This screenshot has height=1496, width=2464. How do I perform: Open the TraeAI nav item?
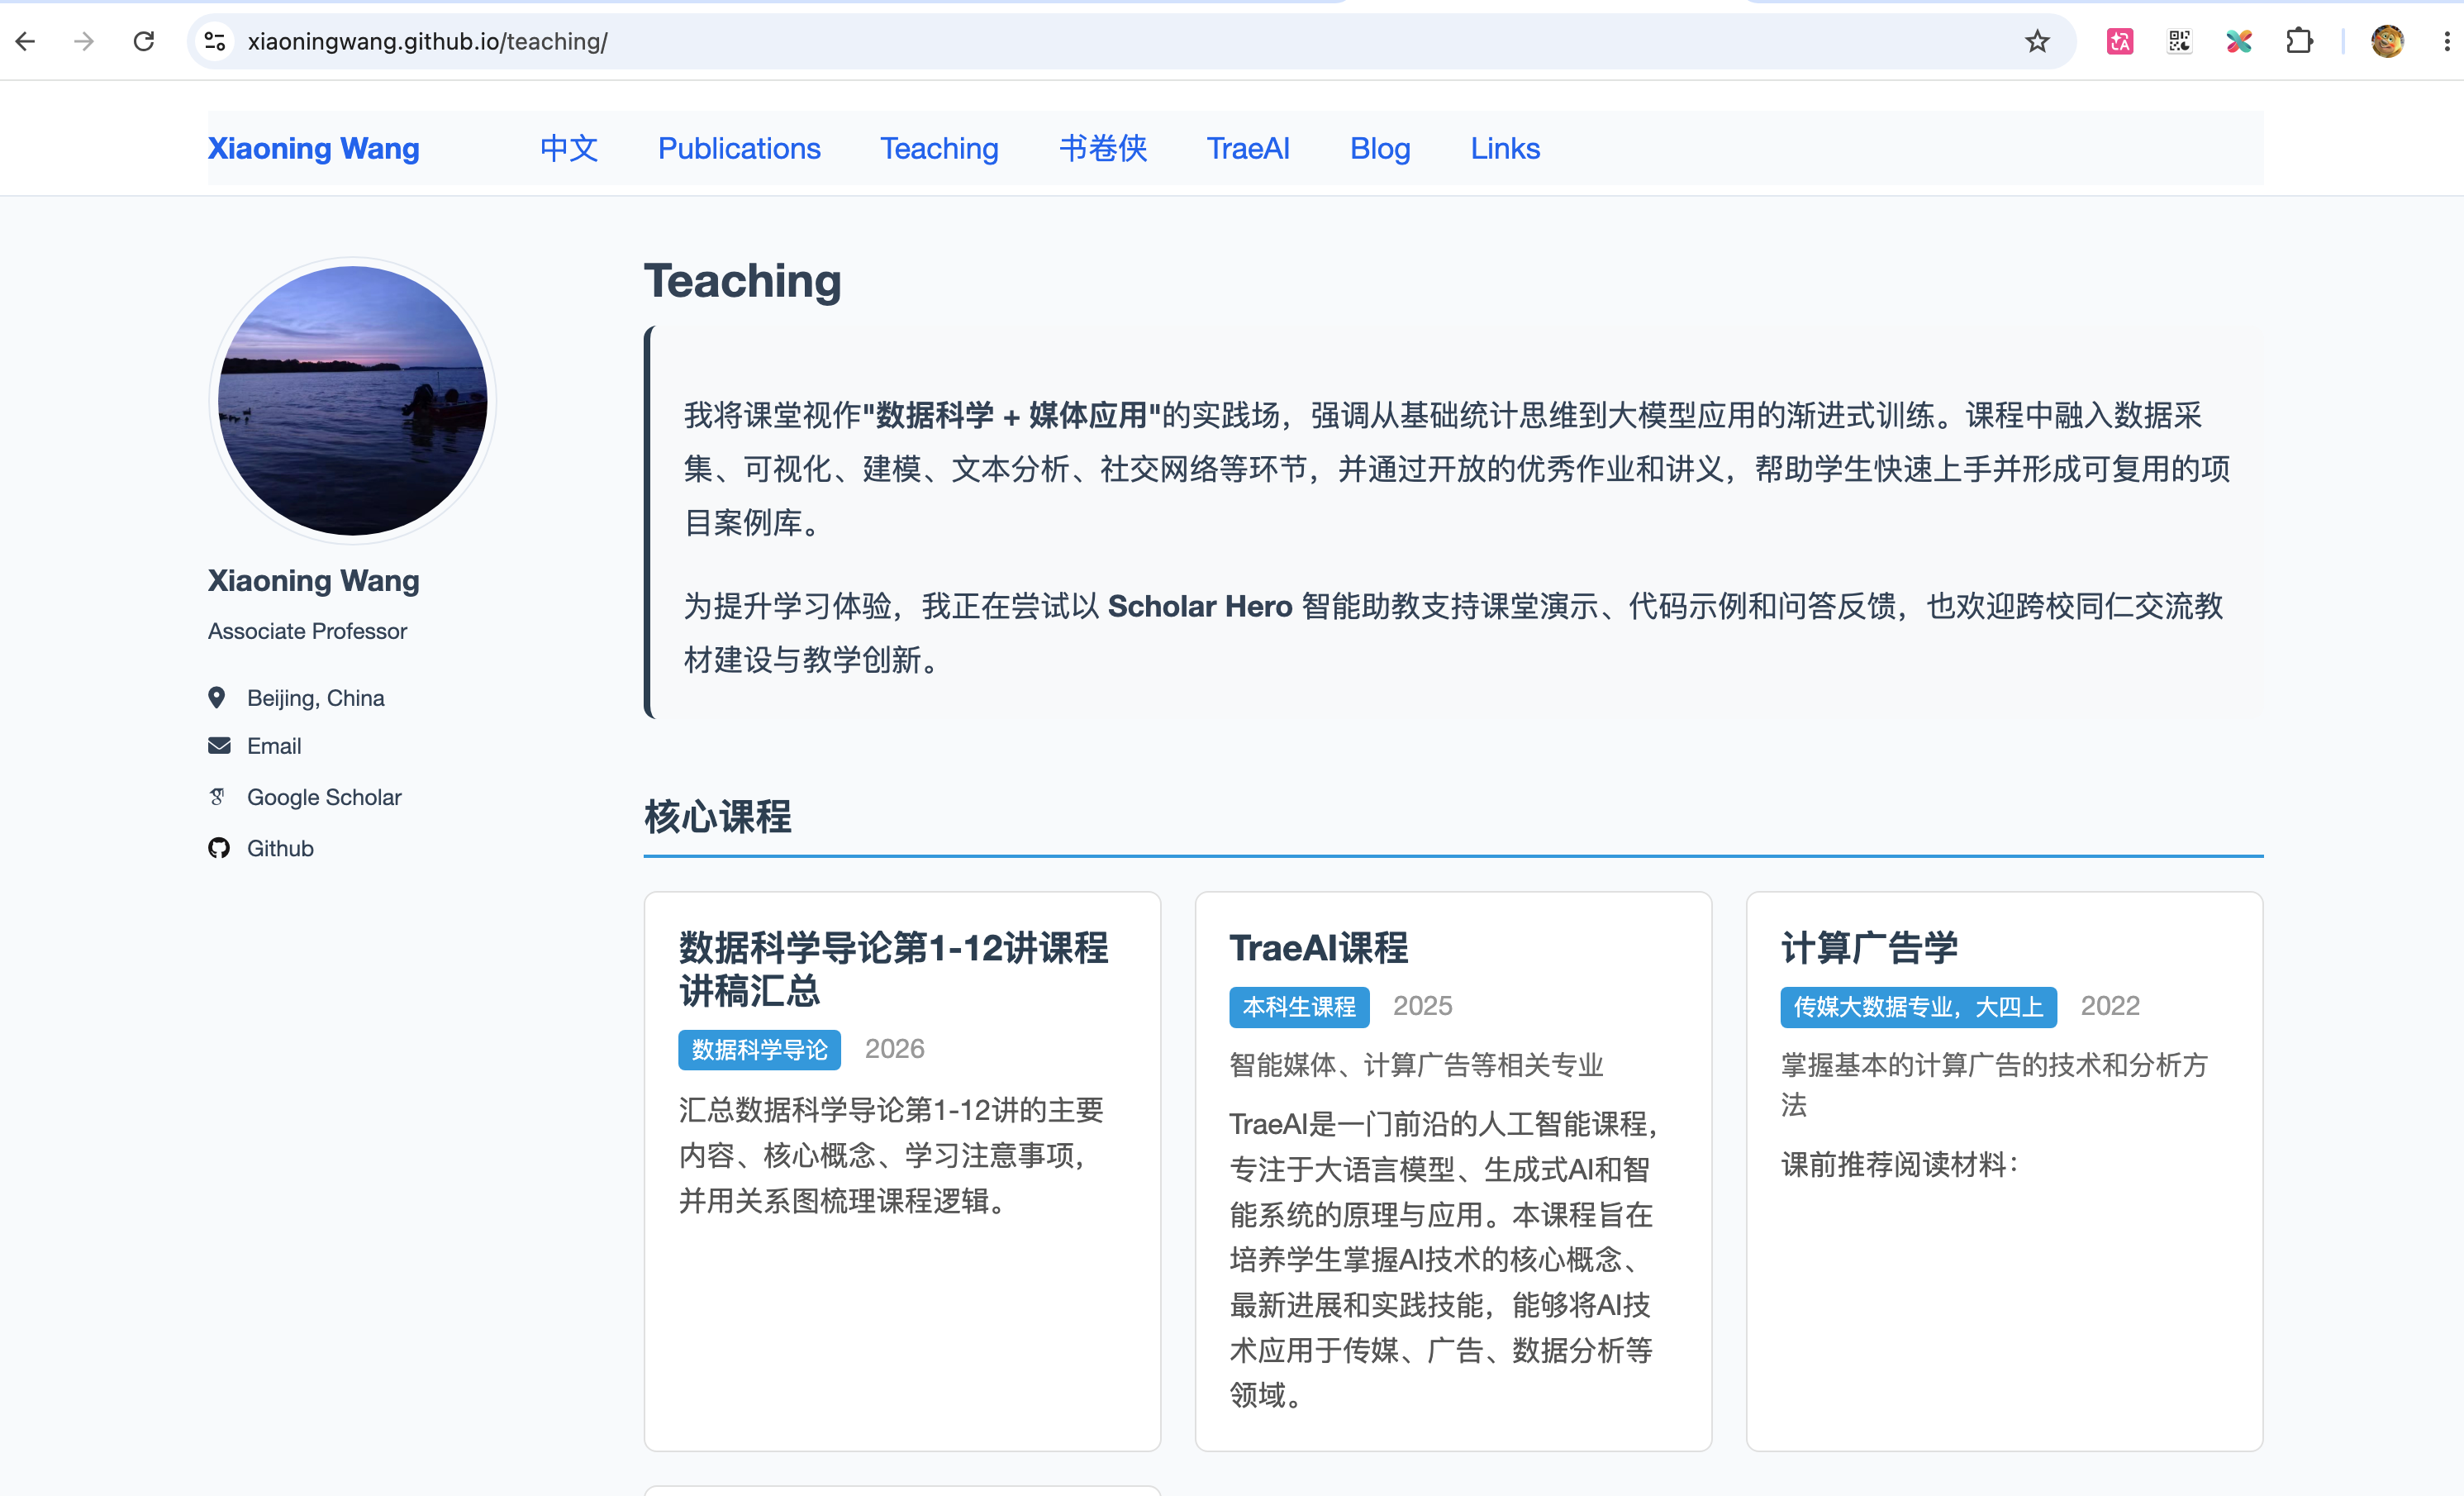1248,148
